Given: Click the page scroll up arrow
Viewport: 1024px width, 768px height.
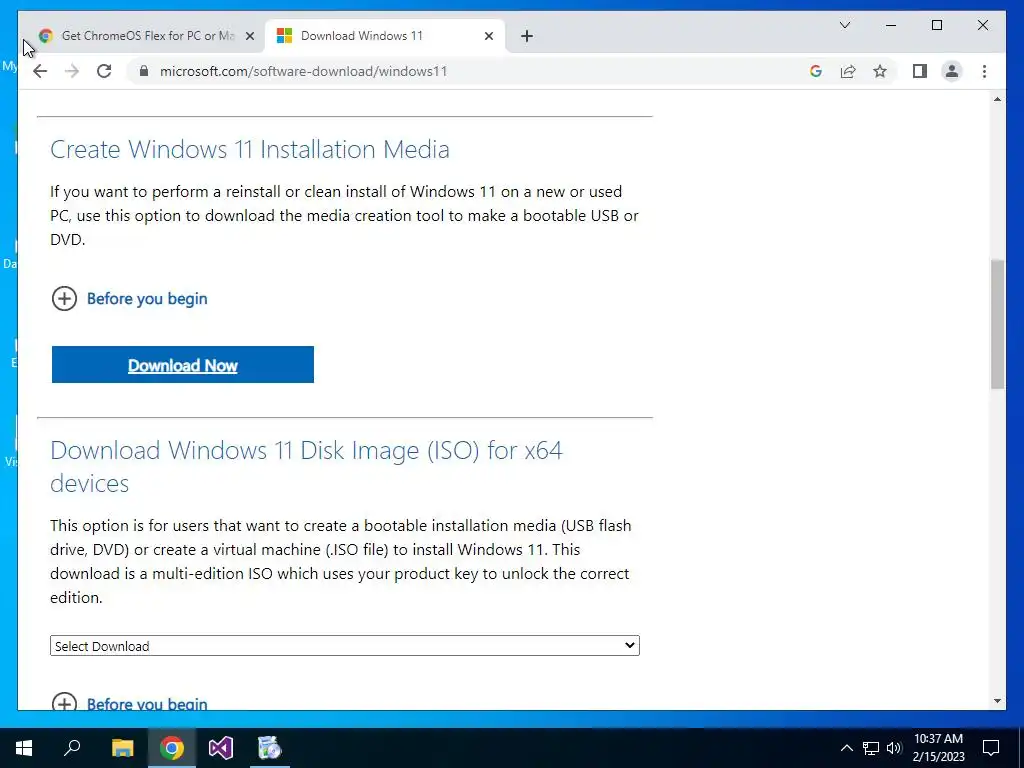Looking at the screenshot, I should [997, 99].
